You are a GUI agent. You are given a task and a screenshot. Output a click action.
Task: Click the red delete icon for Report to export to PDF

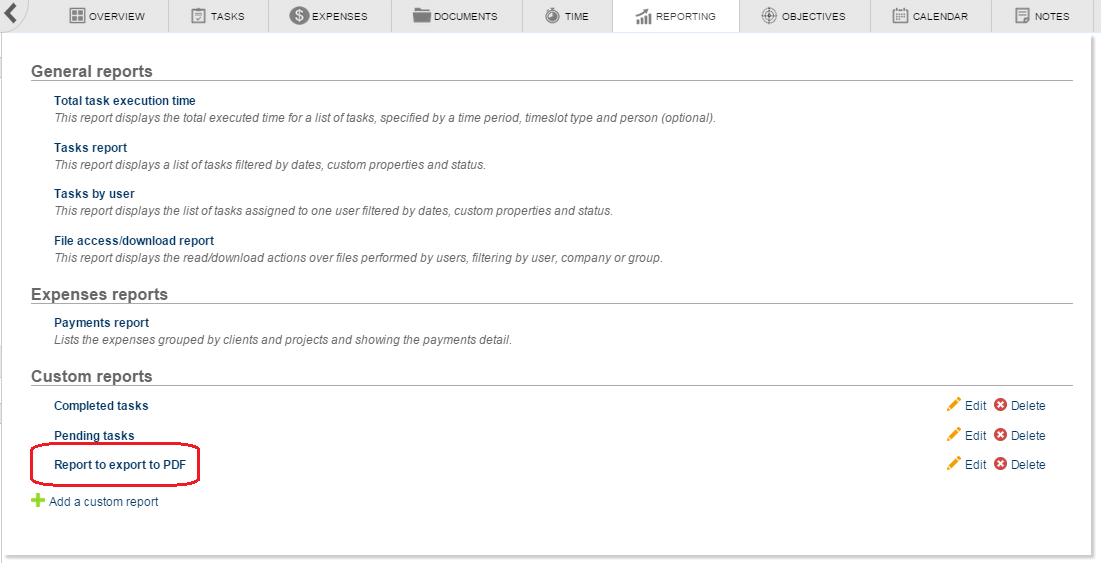click(x=1000, y=464)
